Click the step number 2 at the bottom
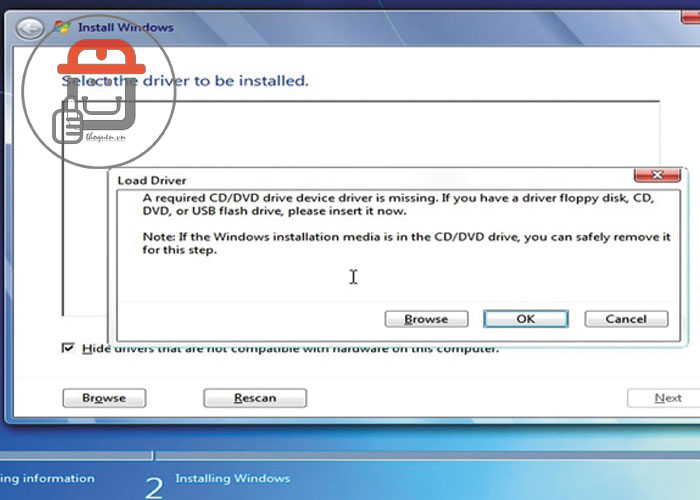Image resolution: width=700 pixels, height=500 pixels. pos(154,488)
